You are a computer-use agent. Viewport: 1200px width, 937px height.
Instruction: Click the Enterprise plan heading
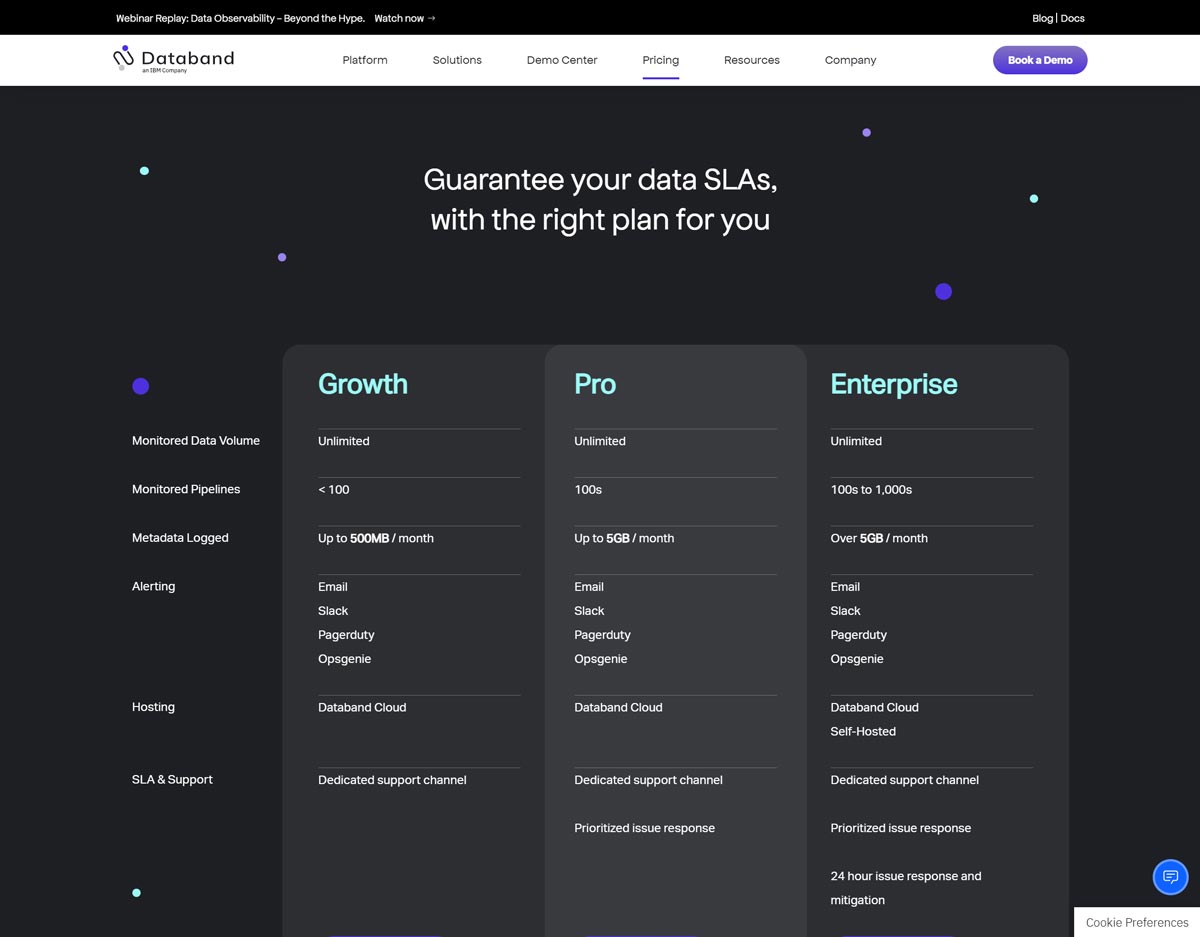pos(894,384)
